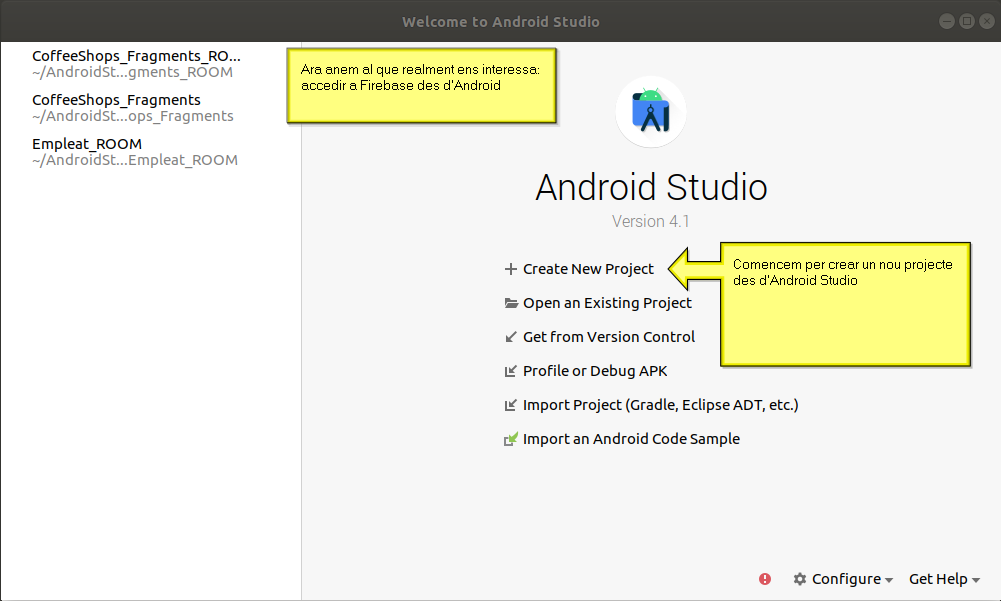Create New Project

click(588, 269)
